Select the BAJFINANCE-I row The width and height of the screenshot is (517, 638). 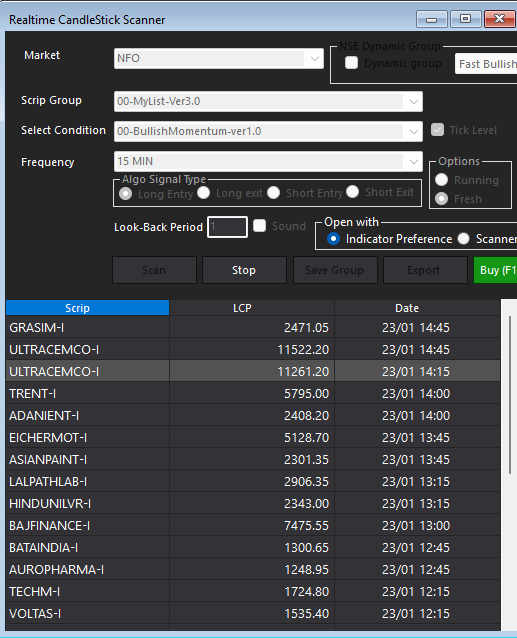point(253,525)
